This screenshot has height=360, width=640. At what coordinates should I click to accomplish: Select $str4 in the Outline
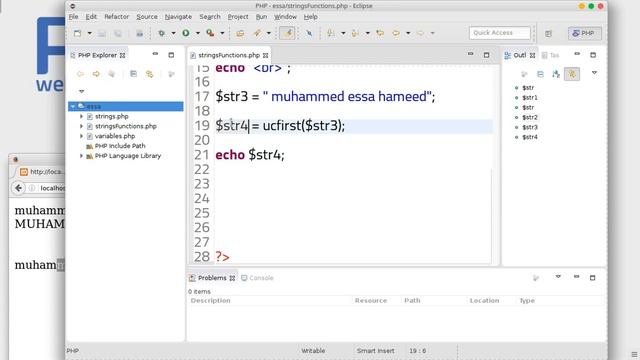coord(530,137)
